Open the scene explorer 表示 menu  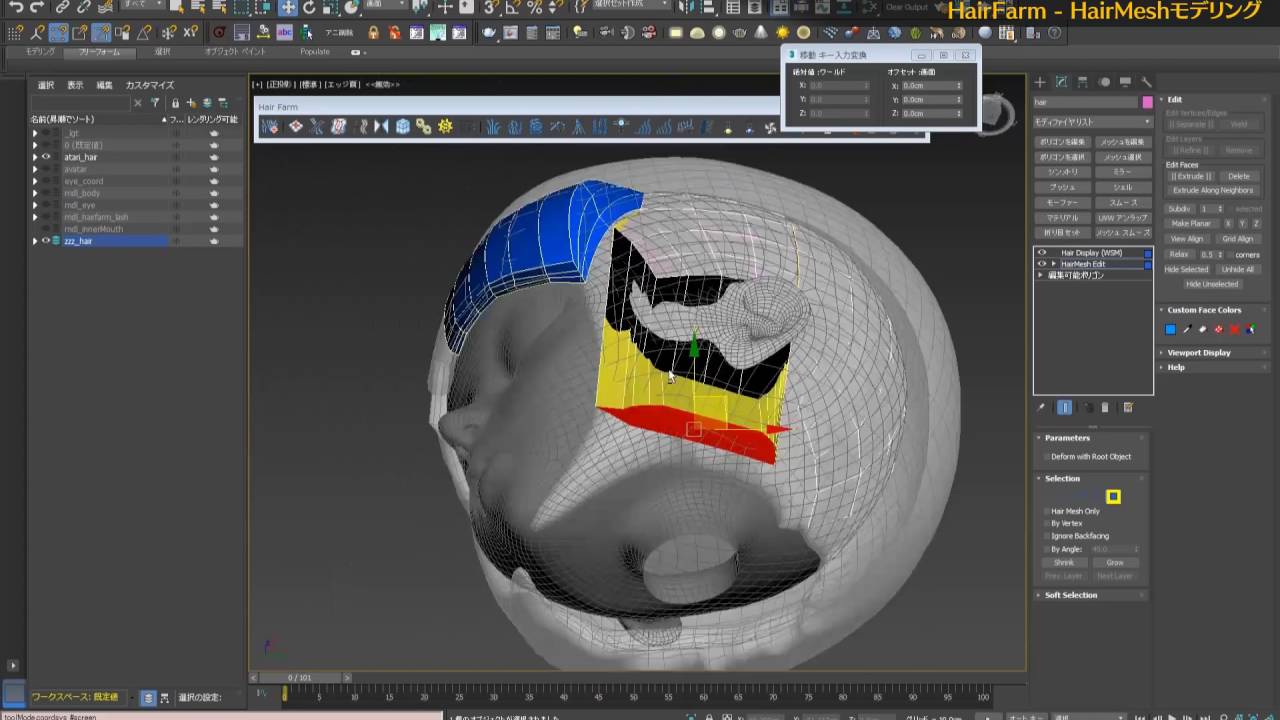tap(75, 85)
